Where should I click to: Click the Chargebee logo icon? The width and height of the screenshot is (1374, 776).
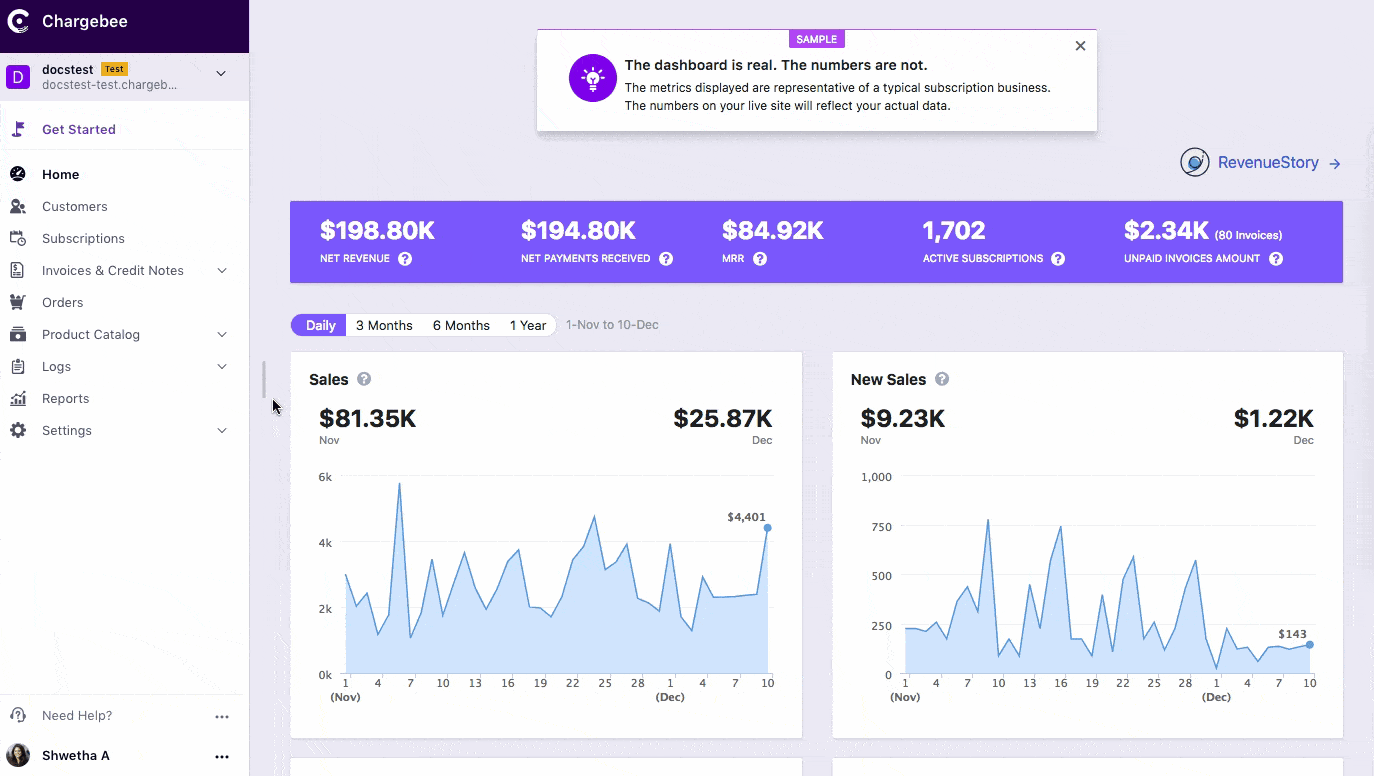(x=19, y=22)
